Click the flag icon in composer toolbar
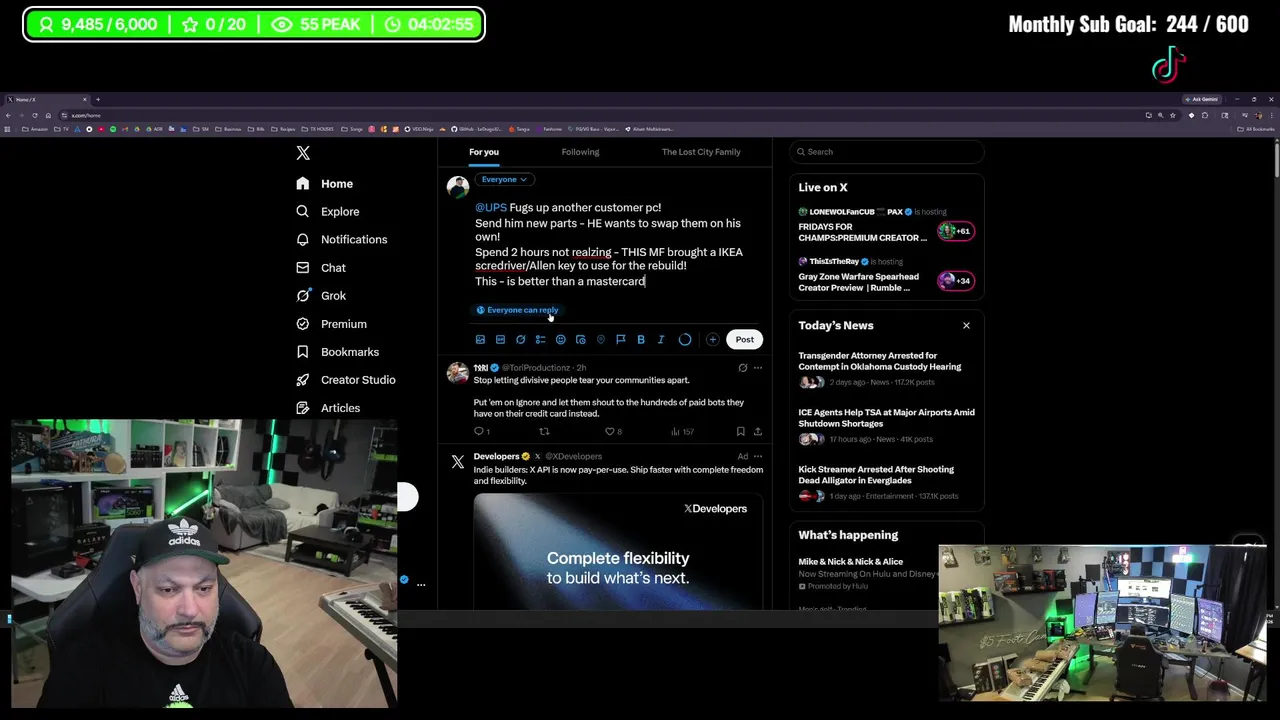 click(x=620, y=340)
